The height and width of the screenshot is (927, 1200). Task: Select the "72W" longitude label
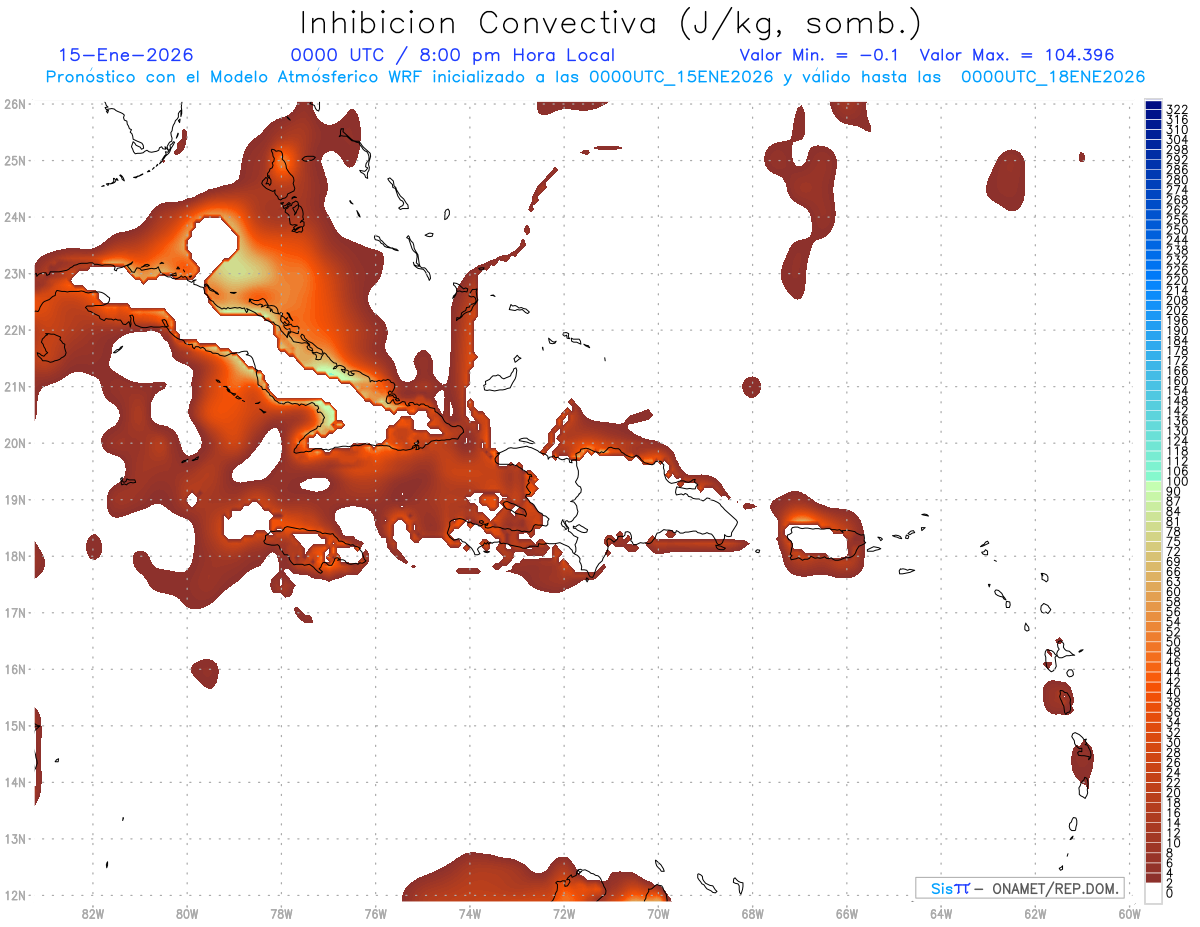pyautogui.click(x=564, y=914)
